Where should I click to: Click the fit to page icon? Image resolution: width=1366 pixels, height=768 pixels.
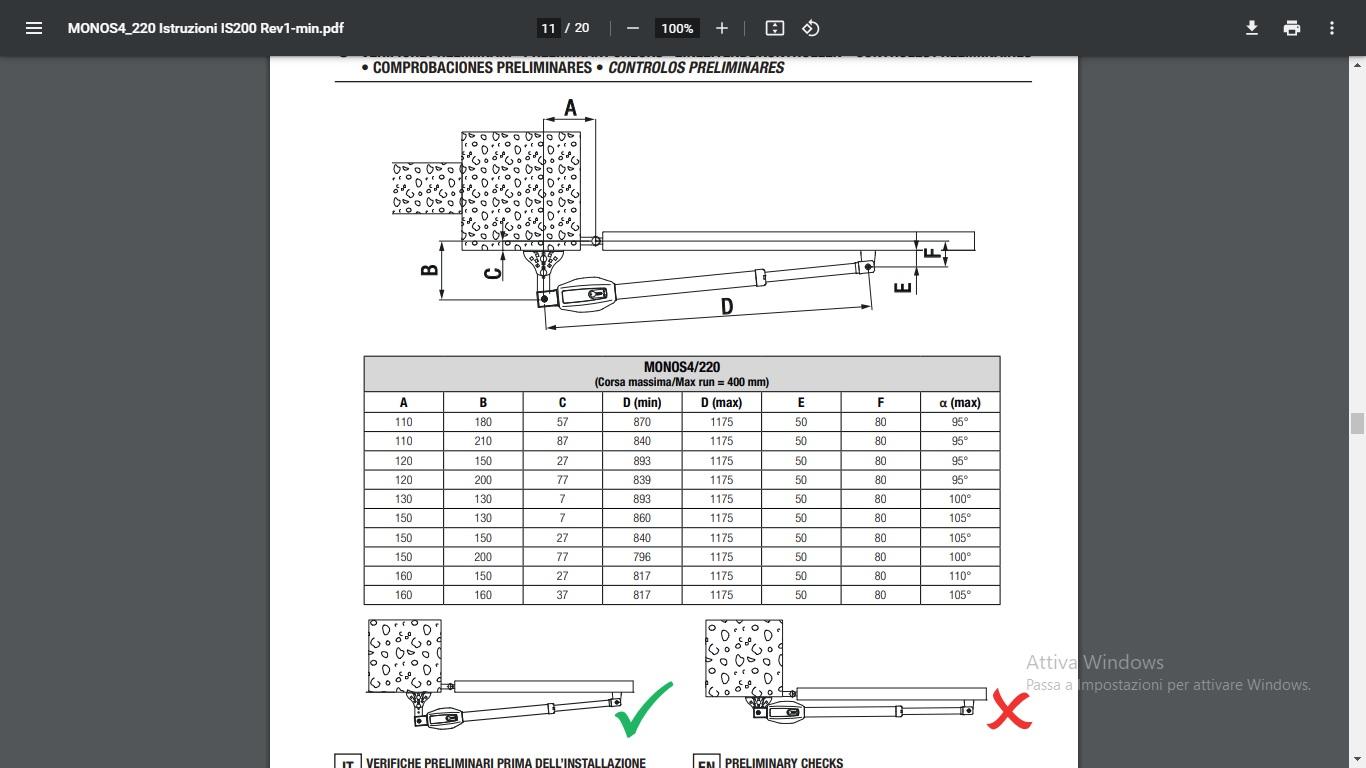[775, 28]
